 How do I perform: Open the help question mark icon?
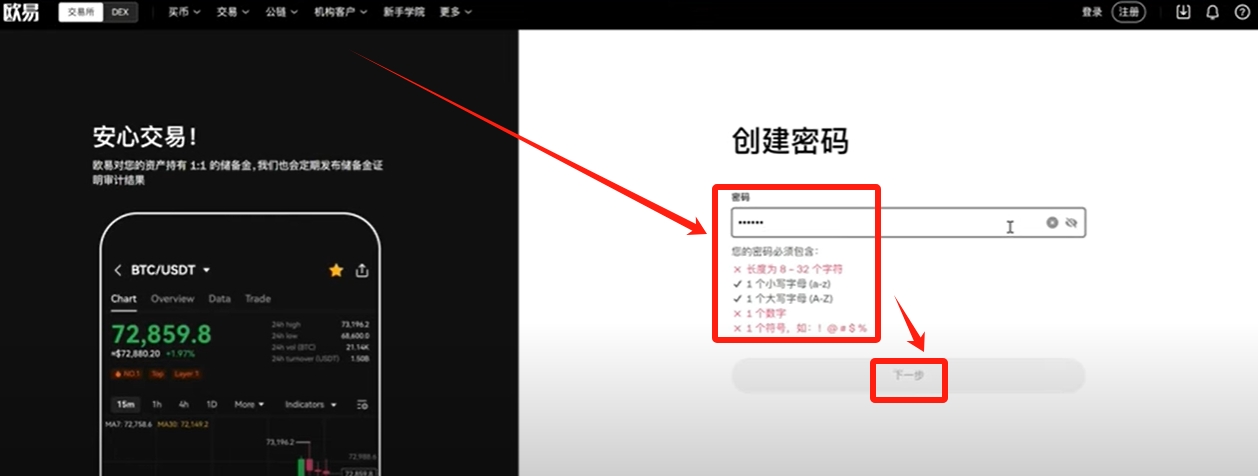(x=1242, y=12)
